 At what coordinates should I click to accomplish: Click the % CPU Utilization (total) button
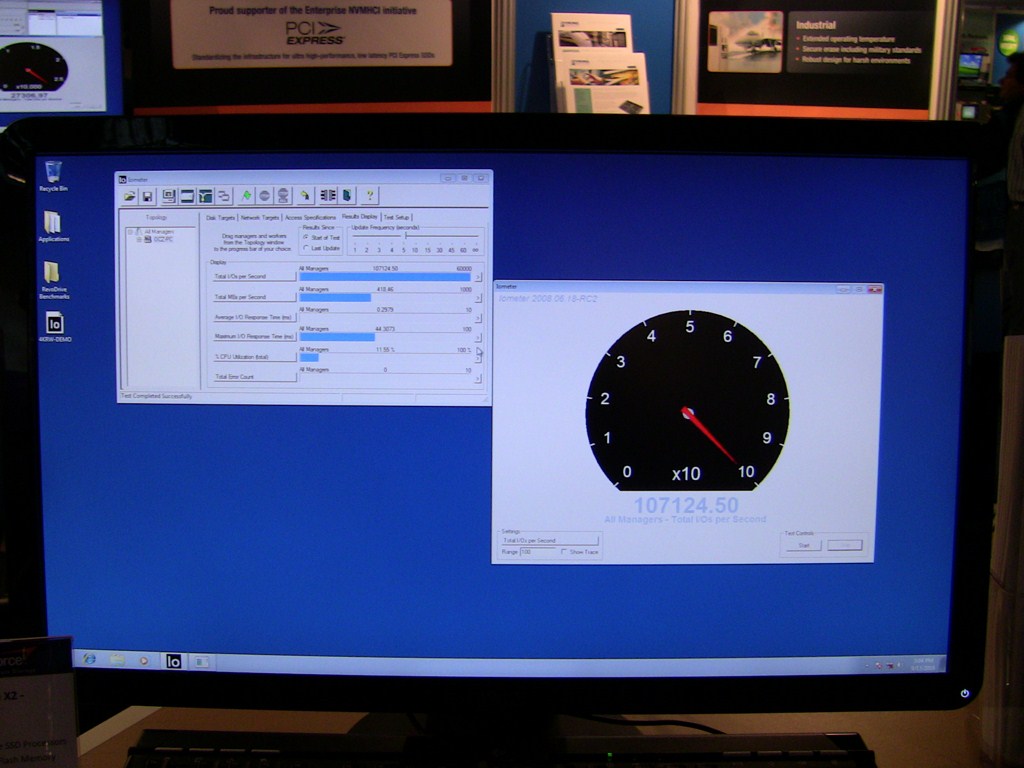pyautogui.click(x=254, y=357)
